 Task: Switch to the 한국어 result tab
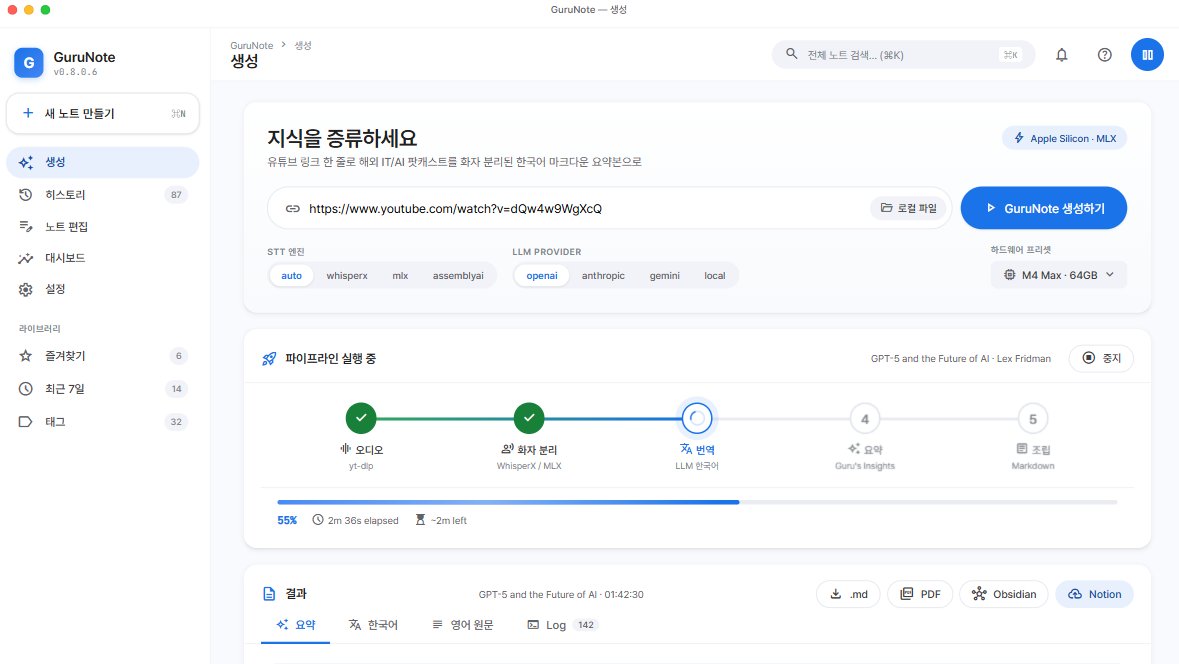373,625
